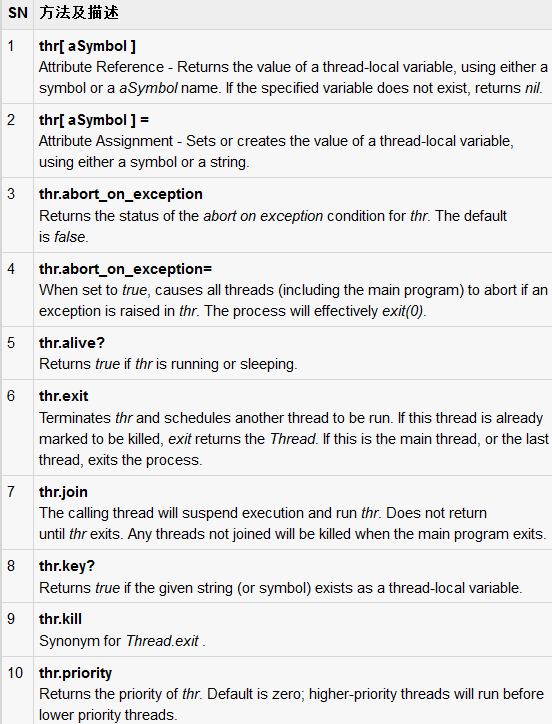Click the thr.key? method name
552x724 pixels.
point(67,566)
